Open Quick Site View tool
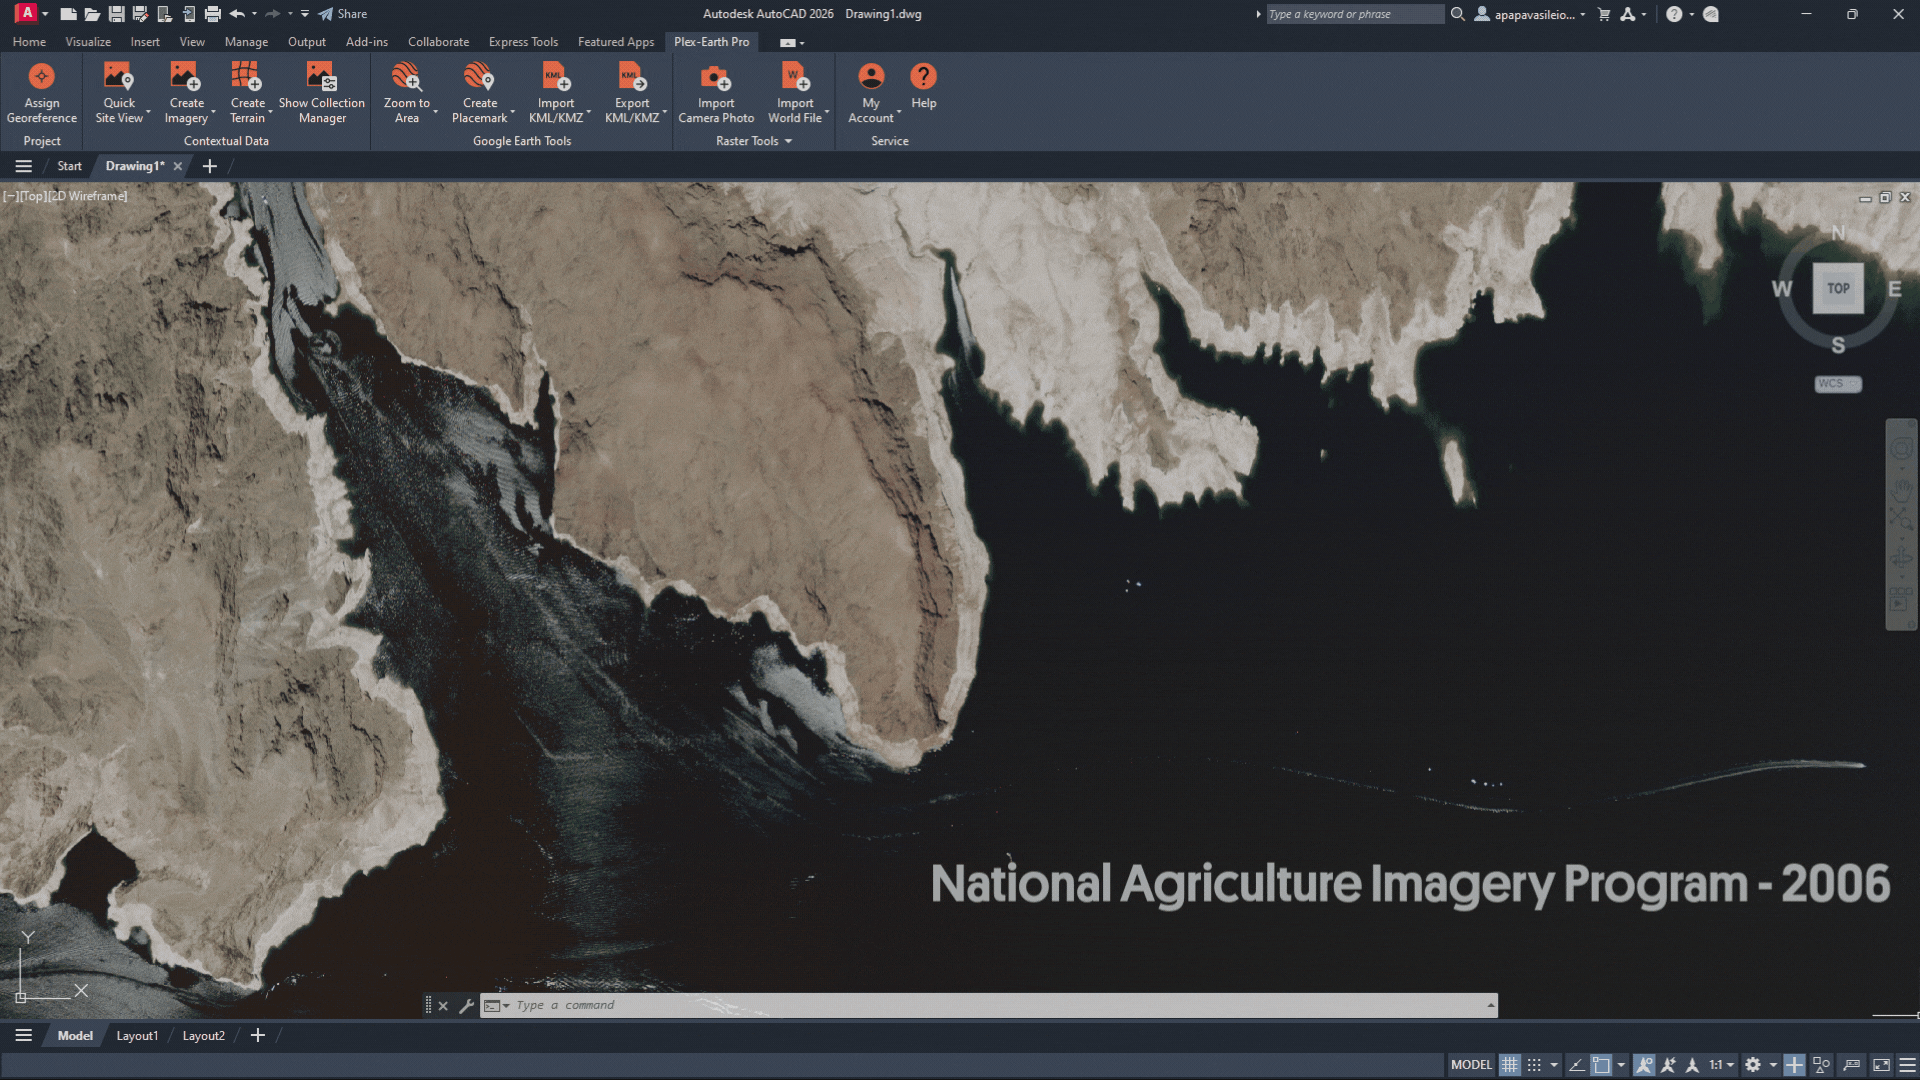Screen dimensions: 1920x1080 pos(118,77)
